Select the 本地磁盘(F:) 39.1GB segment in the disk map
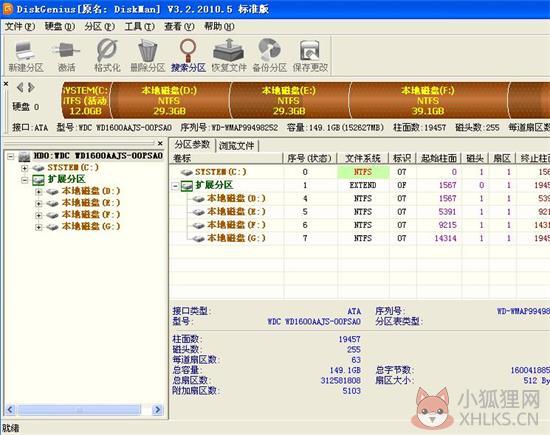The image size is (550, 435). (428, 101)
